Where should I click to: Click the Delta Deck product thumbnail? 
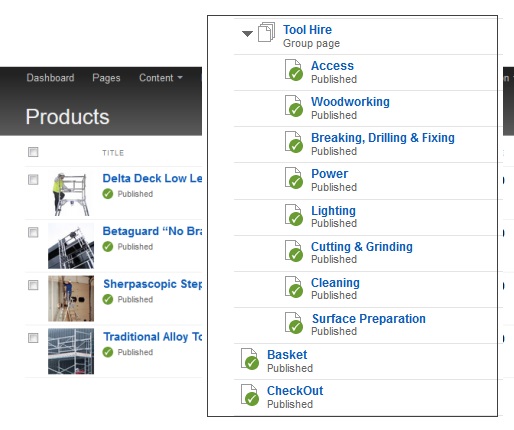pos(71,193)
